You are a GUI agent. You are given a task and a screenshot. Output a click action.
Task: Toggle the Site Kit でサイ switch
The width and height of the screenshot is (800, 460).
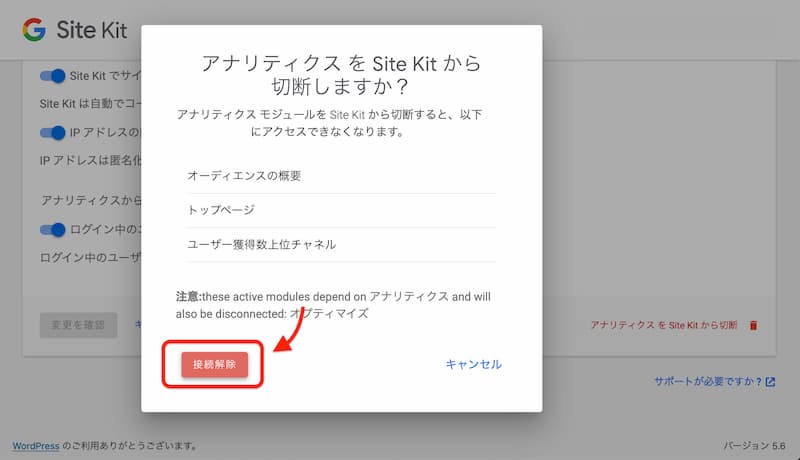pos(53,76)
